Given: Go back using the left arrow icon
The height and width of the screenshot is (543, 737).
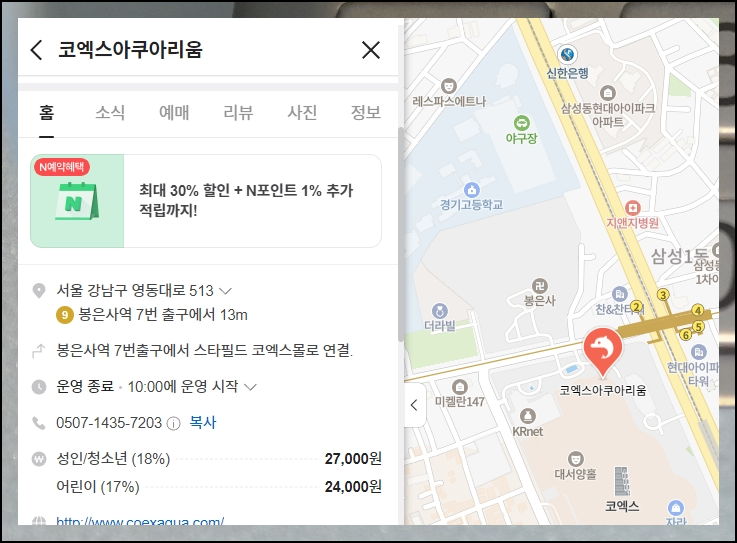Looking at the screenshot, I should [x=36, y=50].
